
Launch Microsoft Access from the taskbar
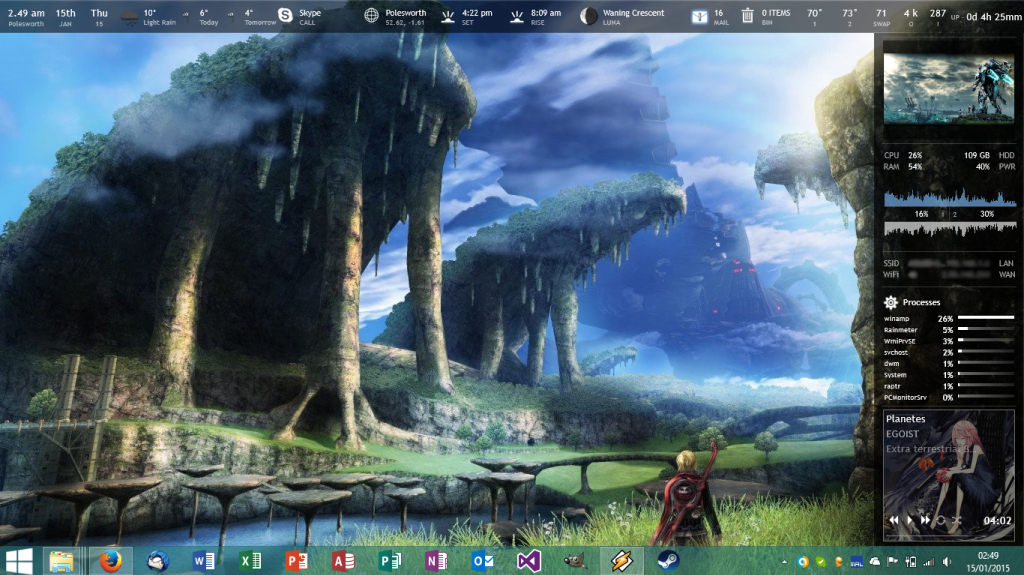(343, 561)
